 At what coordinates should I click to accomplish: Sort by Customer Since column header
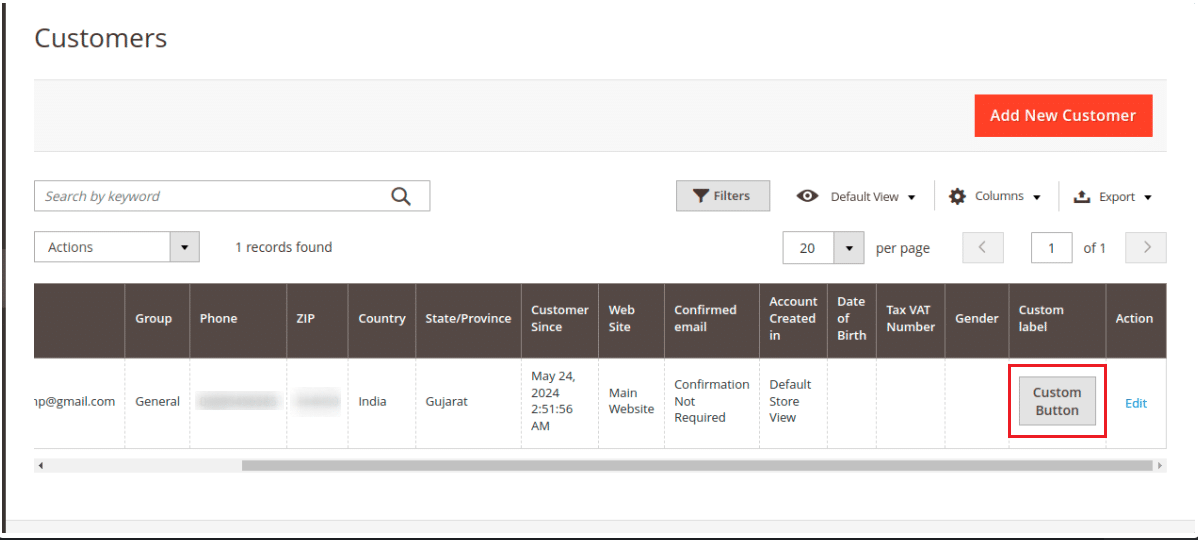(x=559, y=319)
